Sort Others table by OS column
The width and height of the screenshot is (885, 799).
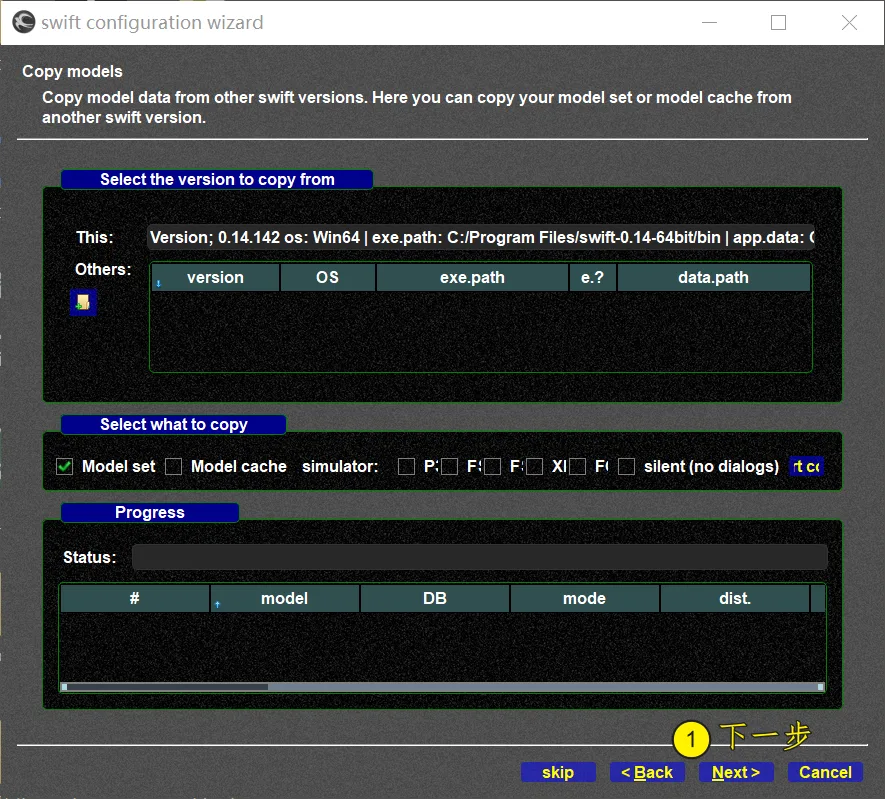(327, 278)
